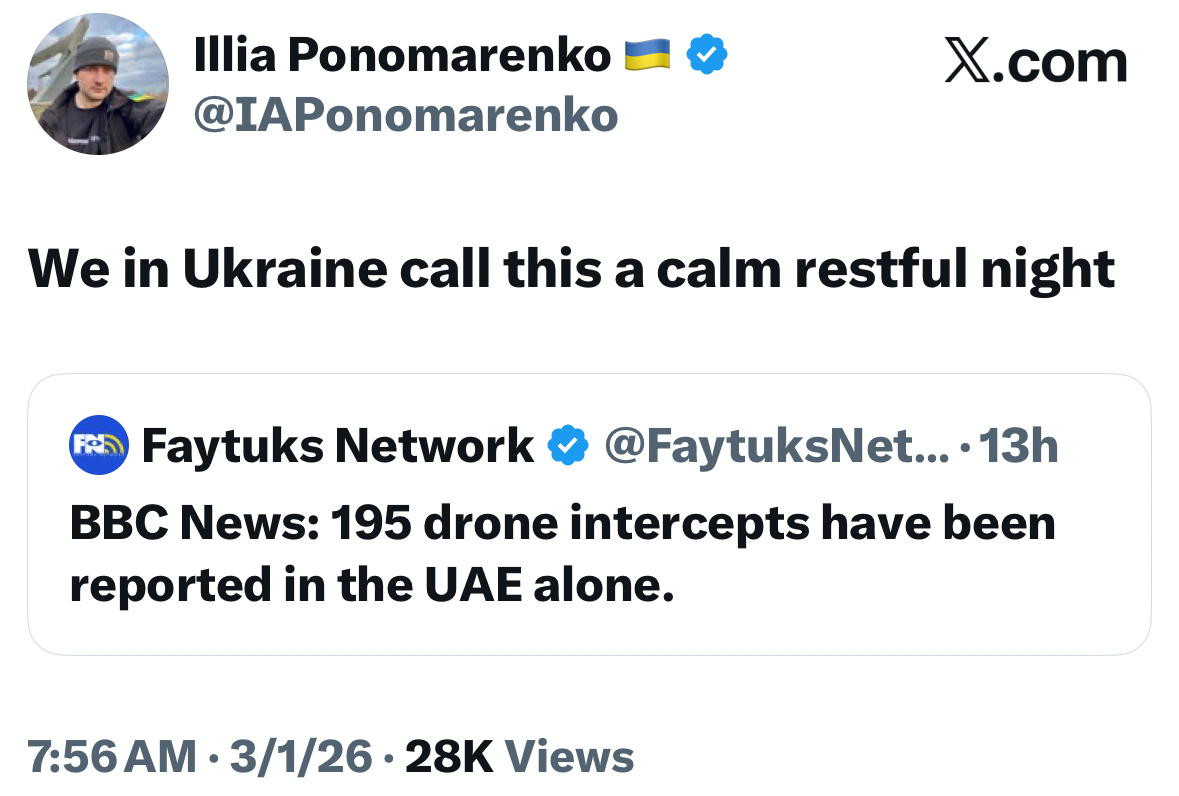1179x796 pixels.
Task: Open the 28K view count
Action: [447, 756]
